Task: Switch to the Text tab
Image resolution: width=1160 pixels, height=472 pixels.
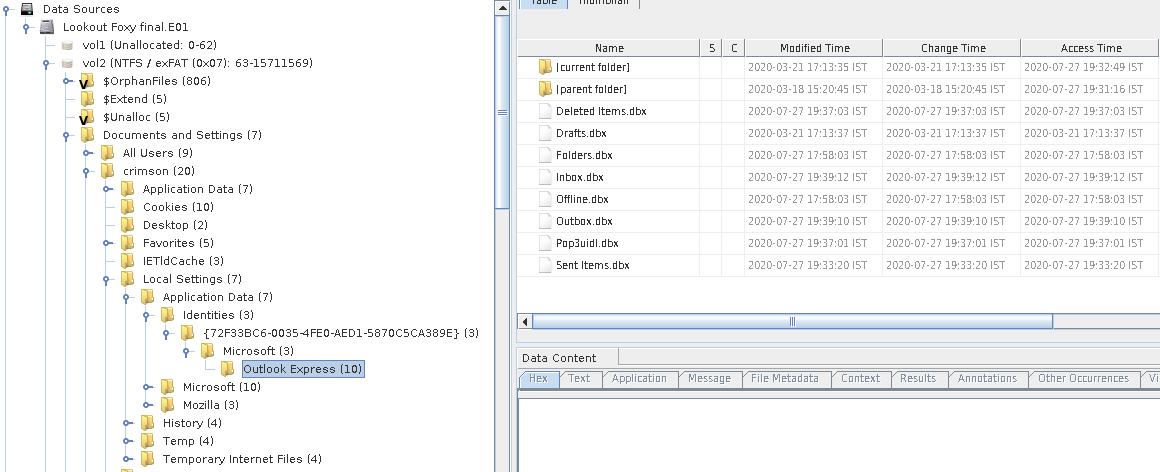Action: (579, 378)
